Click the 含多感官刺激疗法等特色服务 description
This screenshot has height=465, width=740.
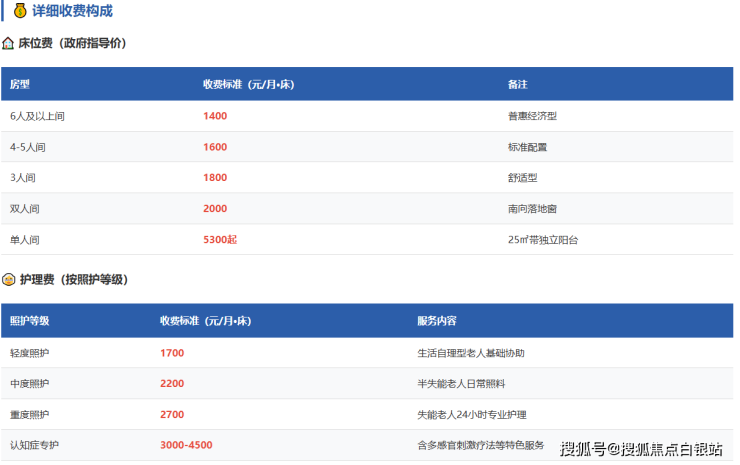481,445
